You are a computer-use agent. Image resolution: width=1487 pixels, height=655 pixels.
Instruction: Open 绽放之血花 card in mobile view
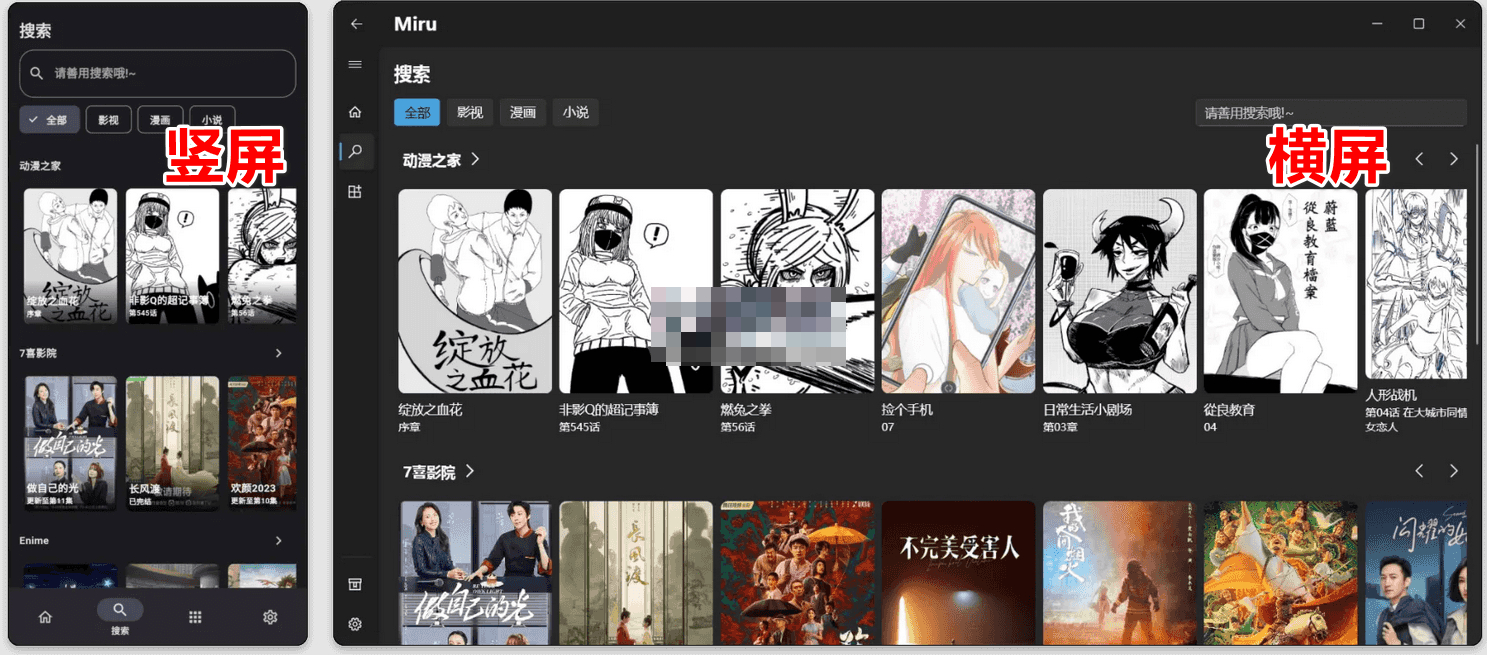click(x=70, y=256)
